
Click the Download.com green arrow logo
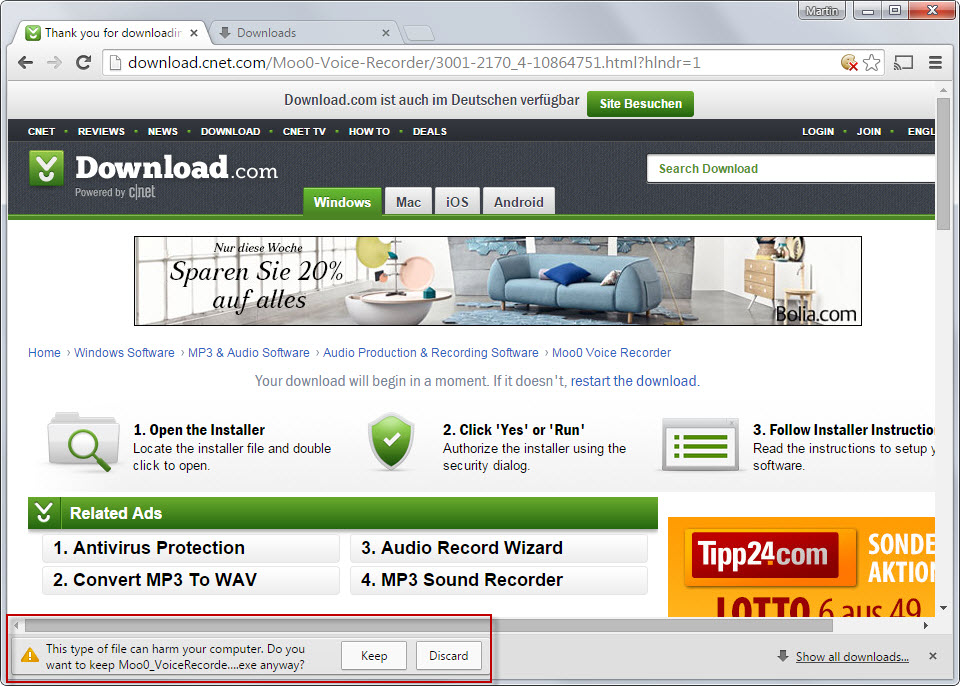click(x=47, y=168)
